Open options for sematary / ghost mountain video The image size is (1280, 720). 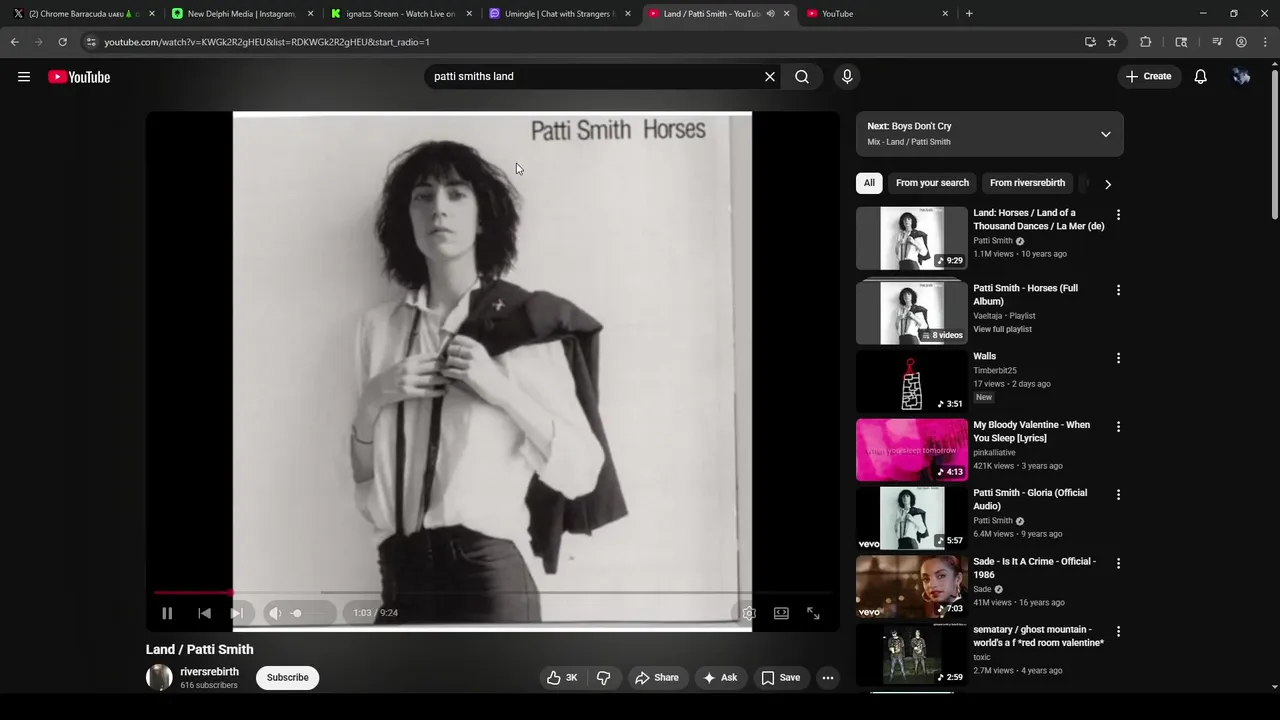[1118, 632]
